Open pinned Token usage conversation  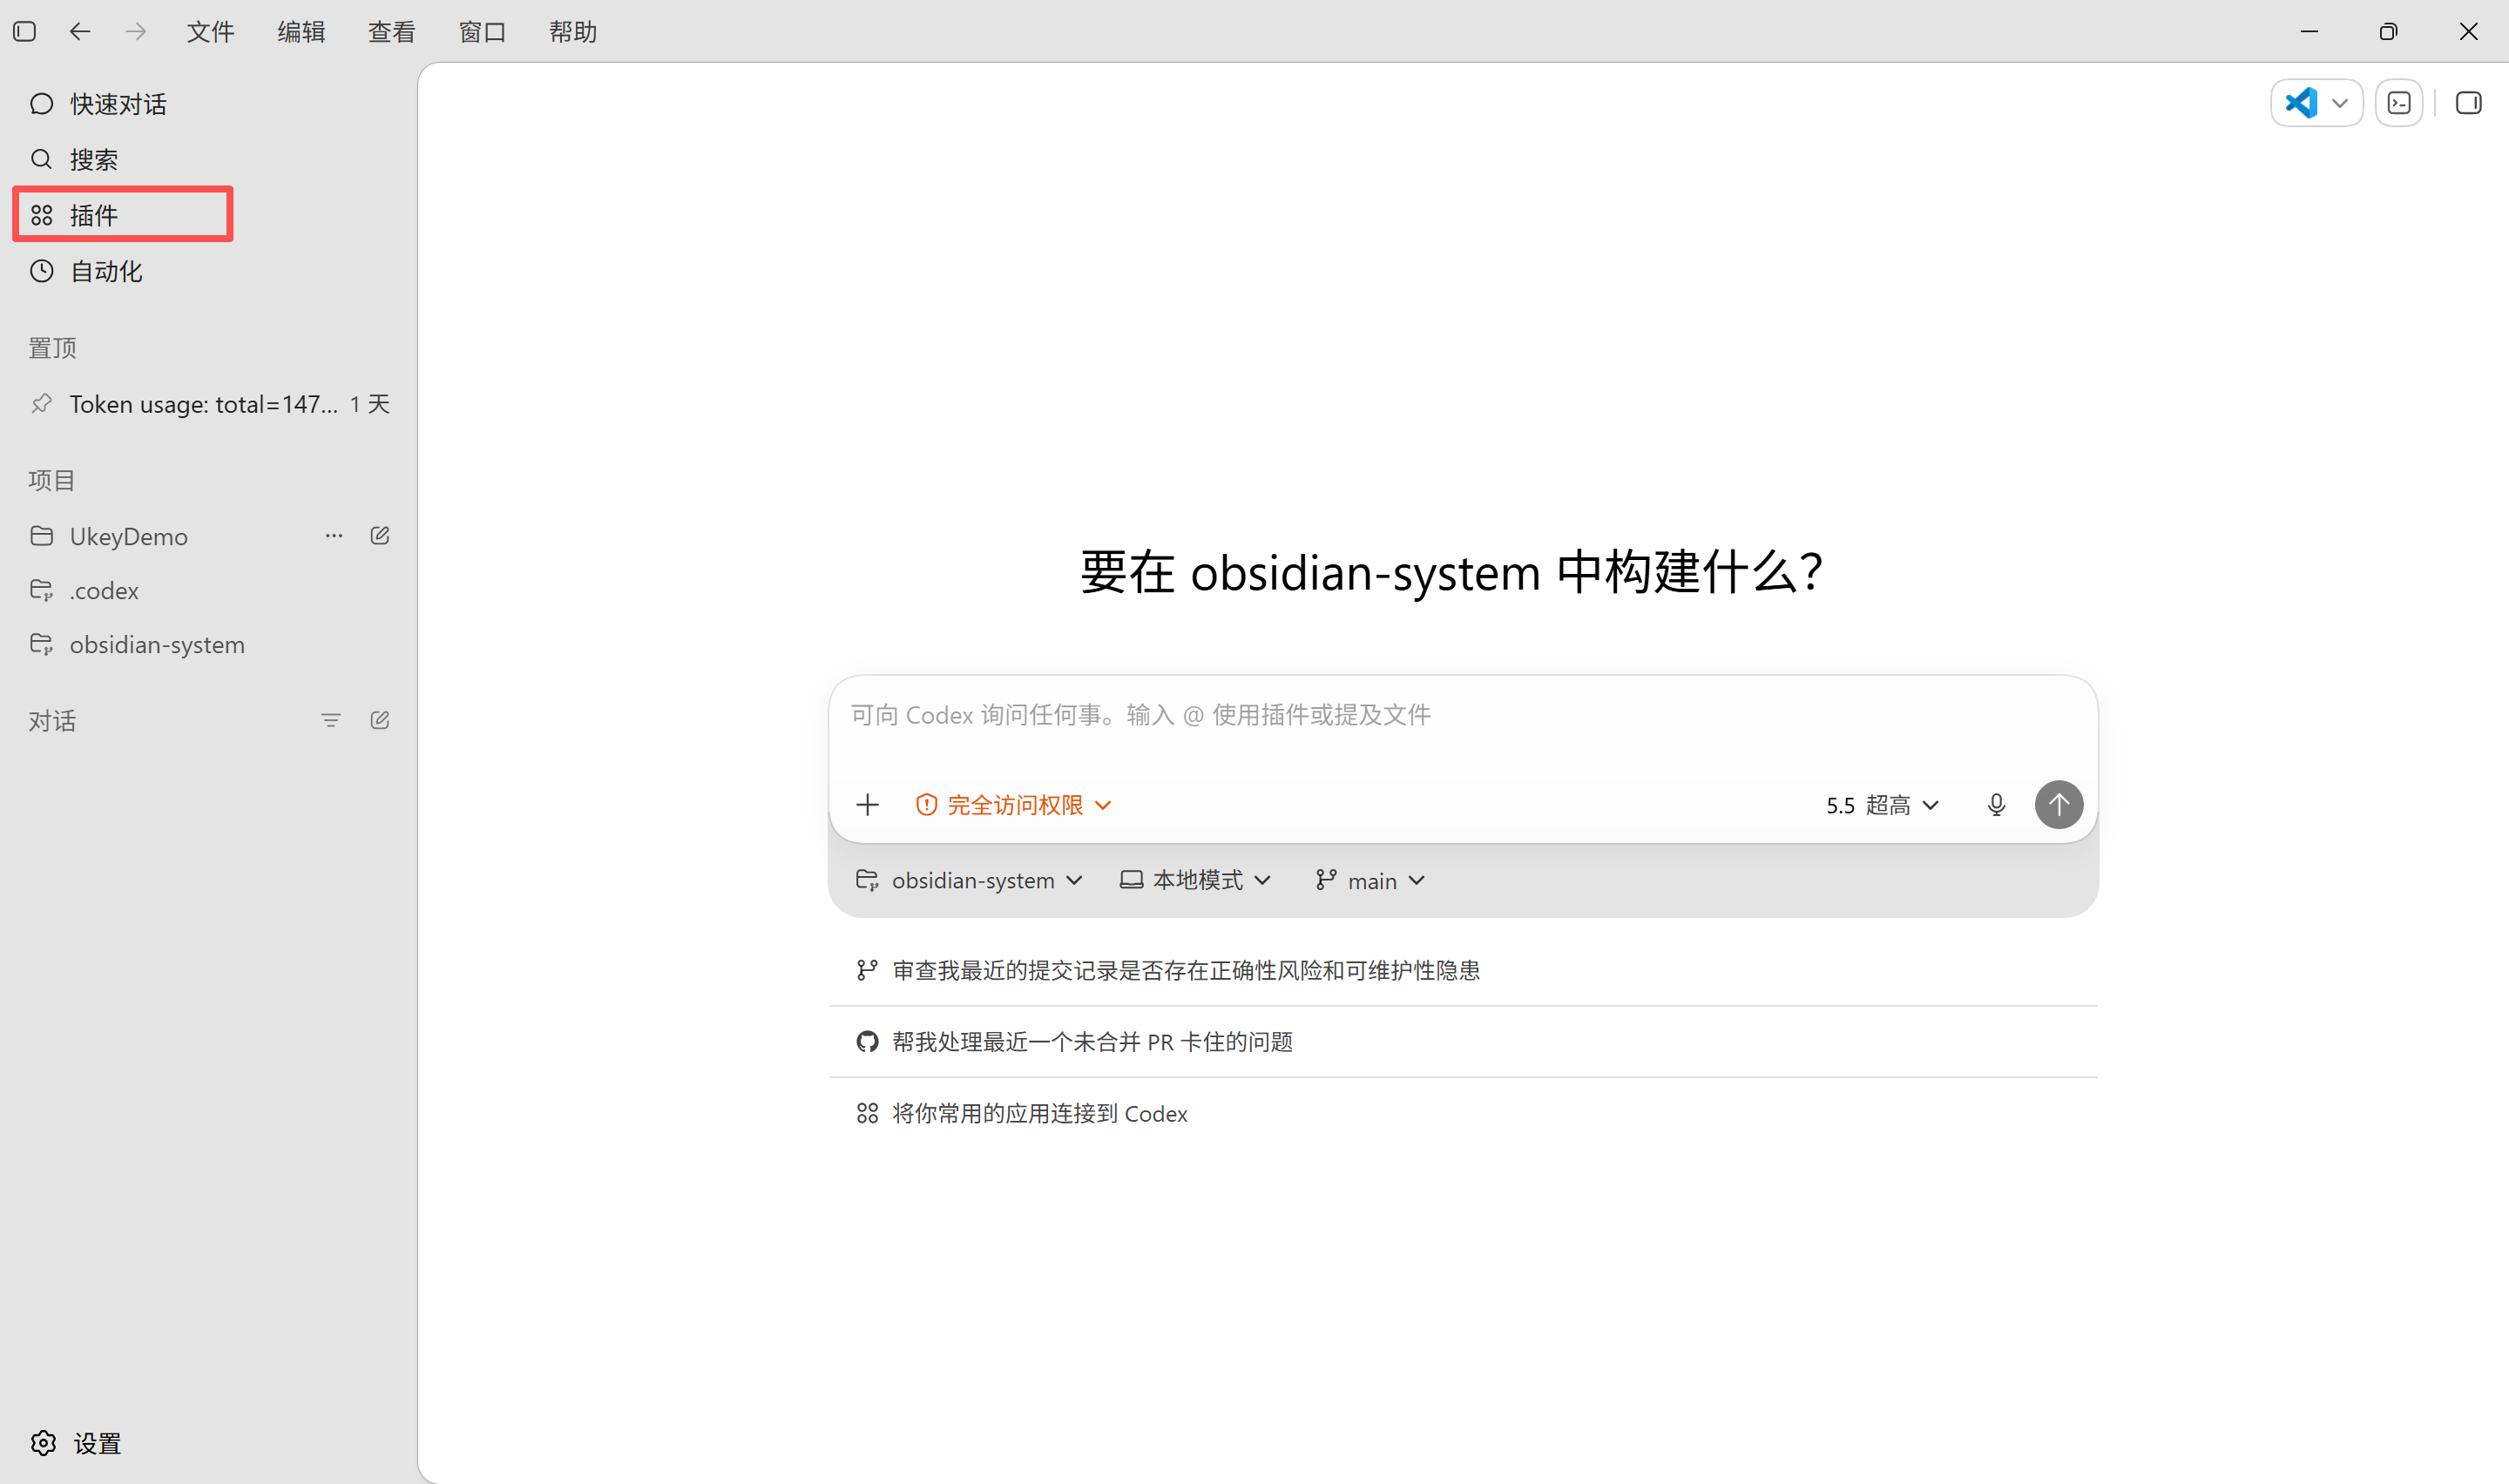coord(208,404)
